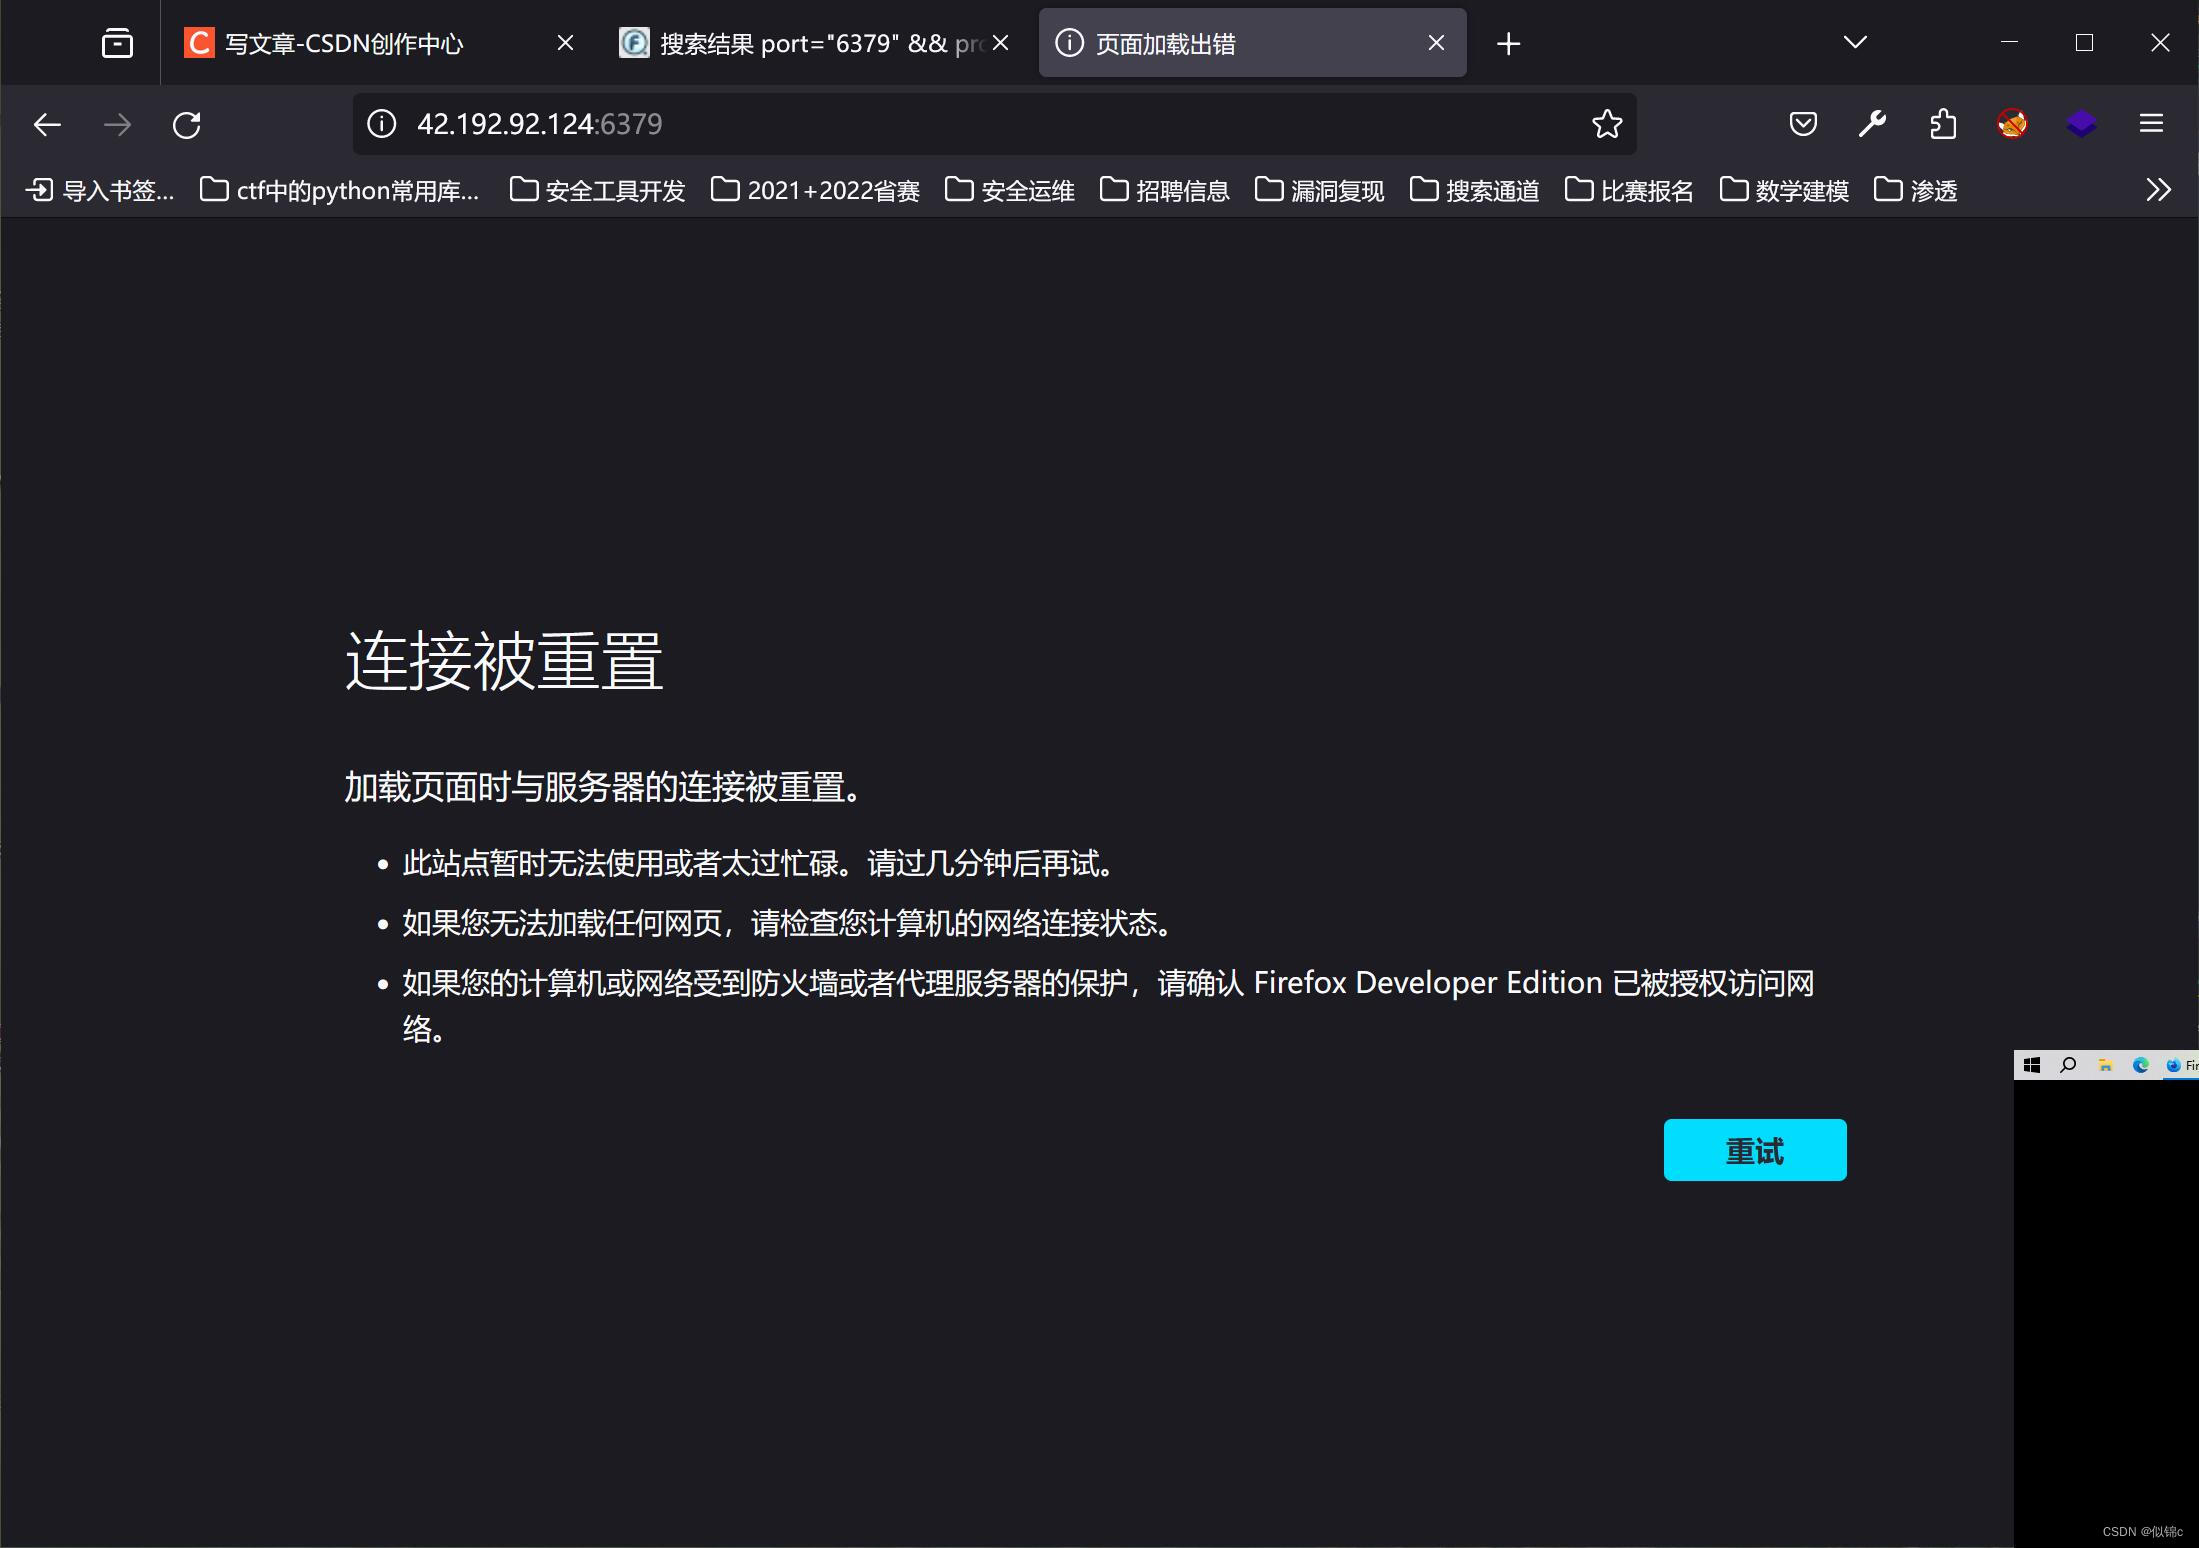The height and width of the screenshot is (1548, 2199).
Task: Click the site information icon in the address bar
Action: (381, 124)
